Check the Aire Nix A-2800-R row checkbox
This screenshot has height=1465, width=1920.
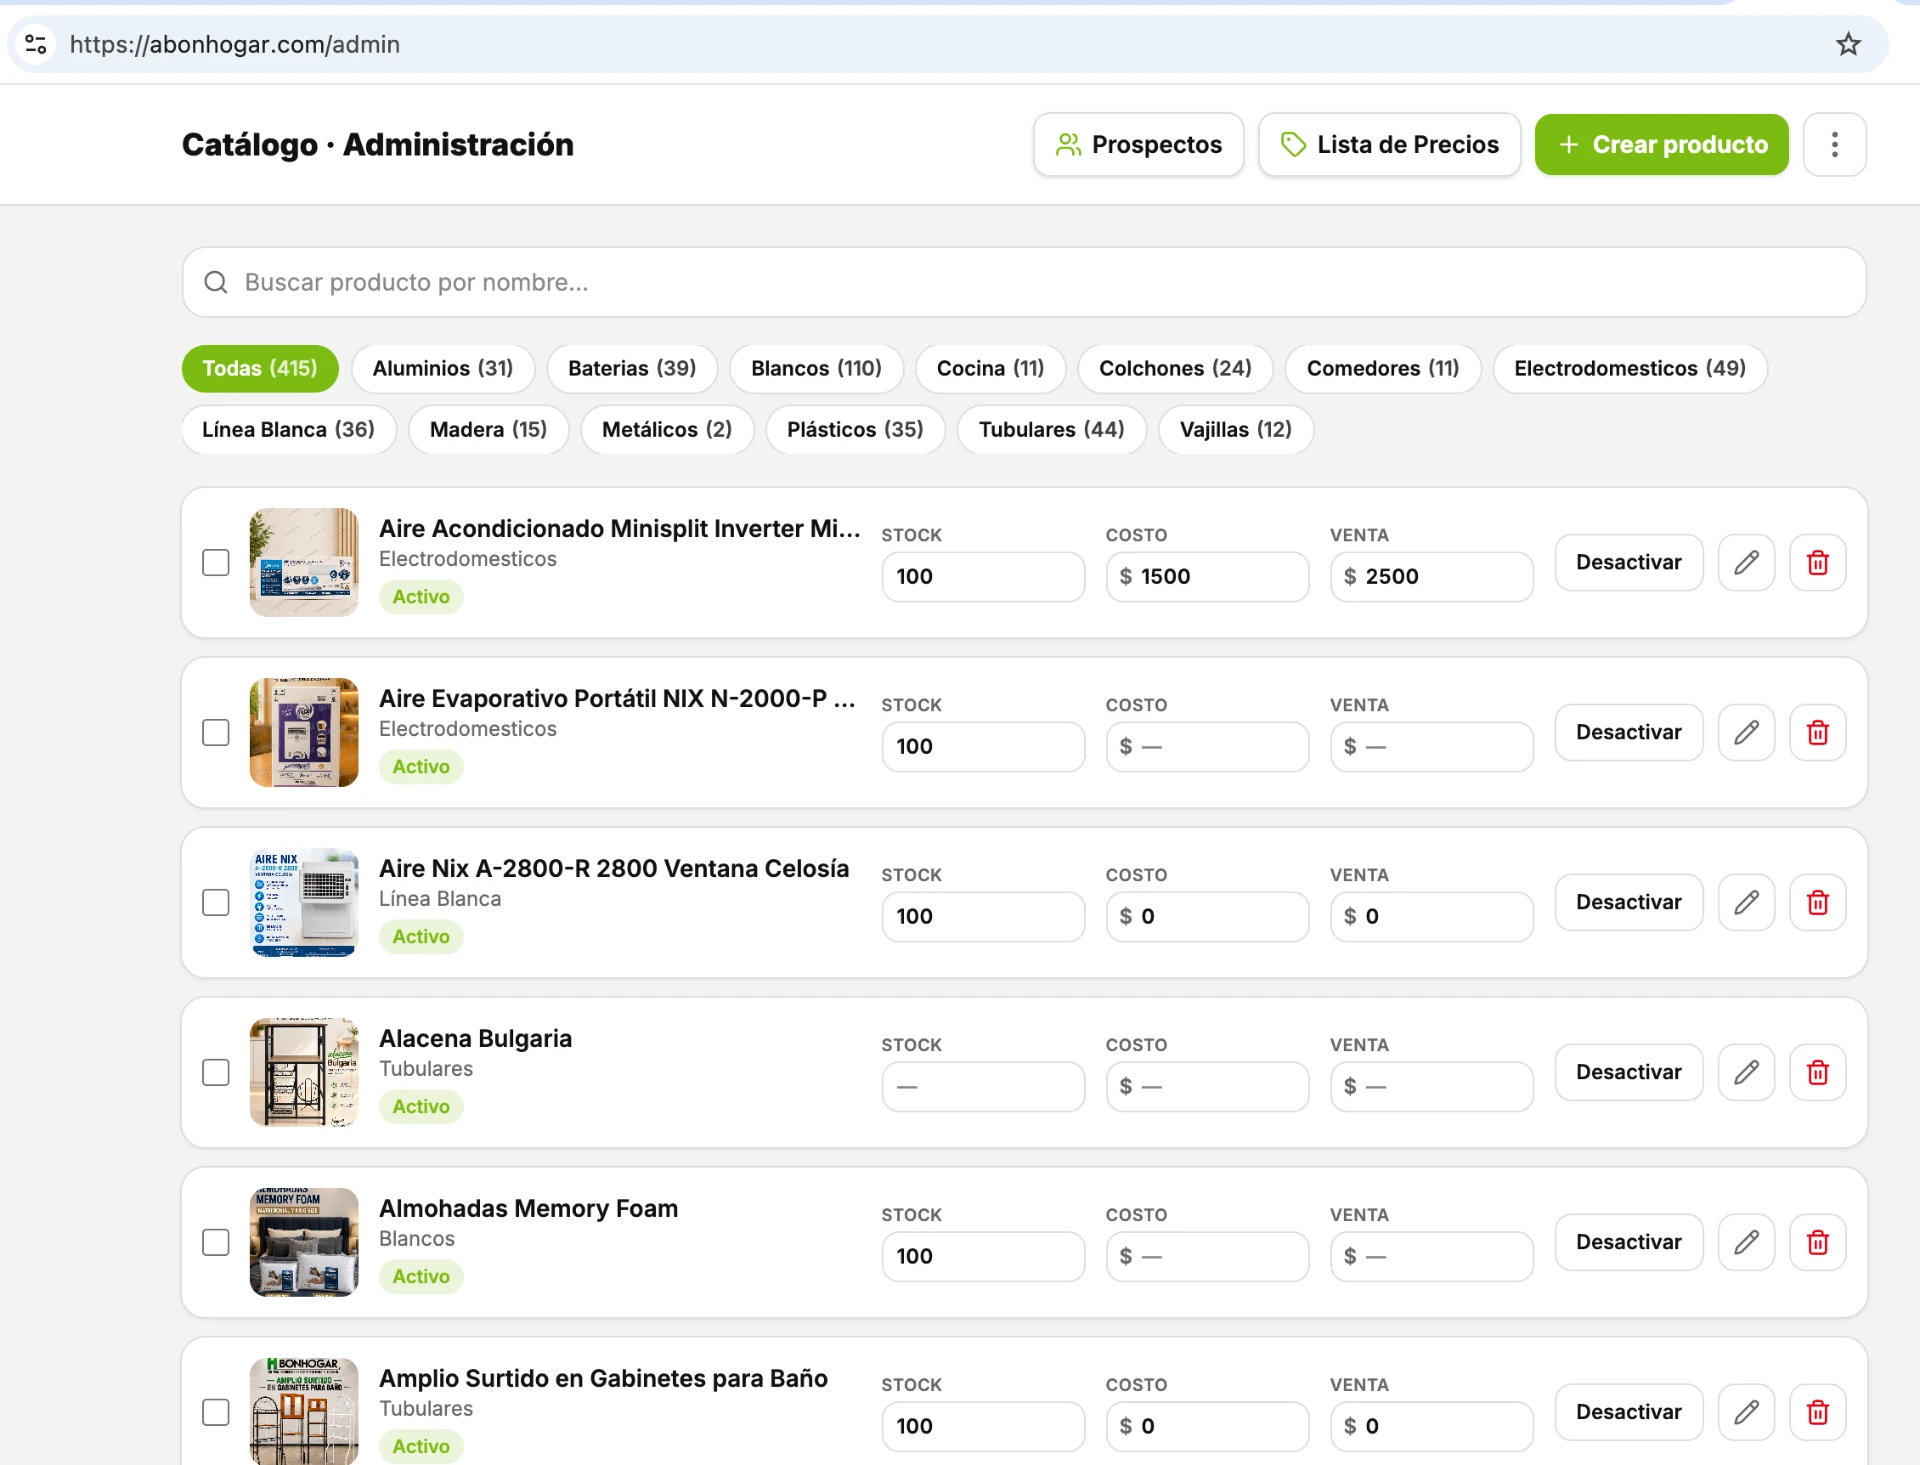216,902
